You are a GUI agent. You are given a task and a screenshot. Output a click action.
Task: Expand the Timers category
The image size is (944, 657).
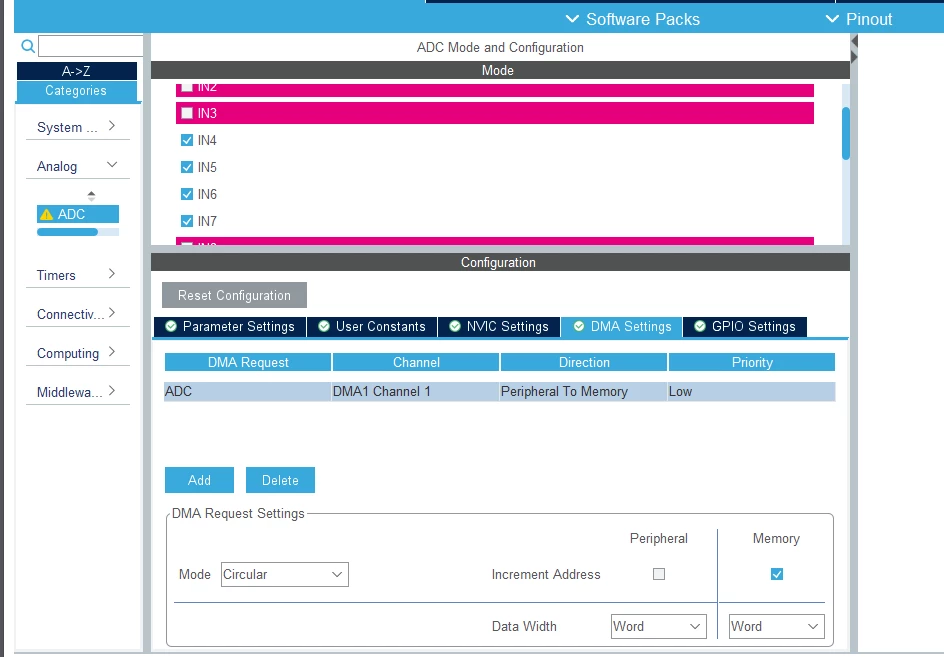pyautogui.click(x=78, y=275)
